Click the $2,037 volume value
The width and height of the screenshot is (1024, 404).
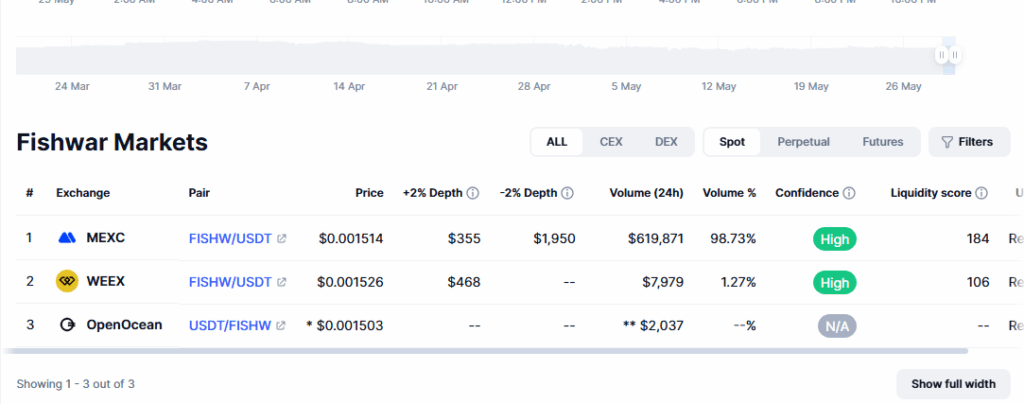pyautogui.click(x=662, y=325)
